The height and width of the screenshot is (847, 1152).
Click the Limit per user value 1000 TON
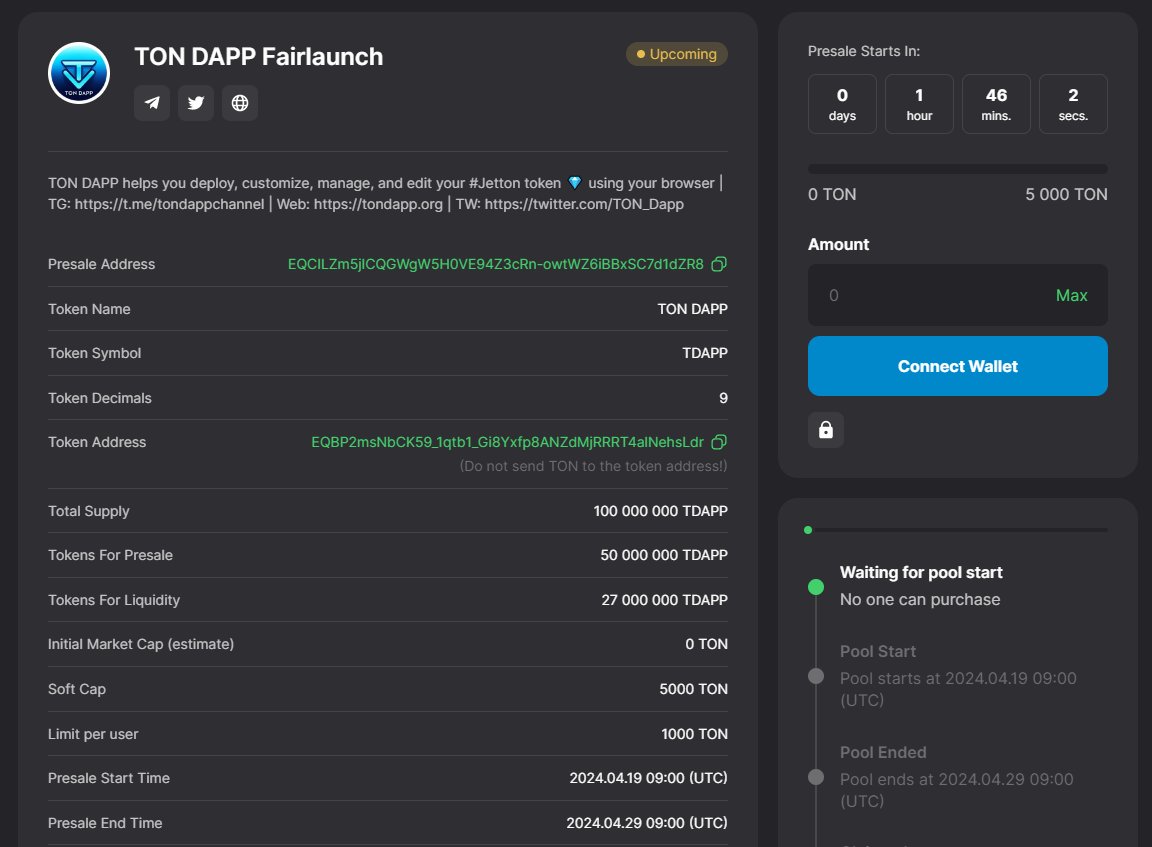(x=694, y=734)
